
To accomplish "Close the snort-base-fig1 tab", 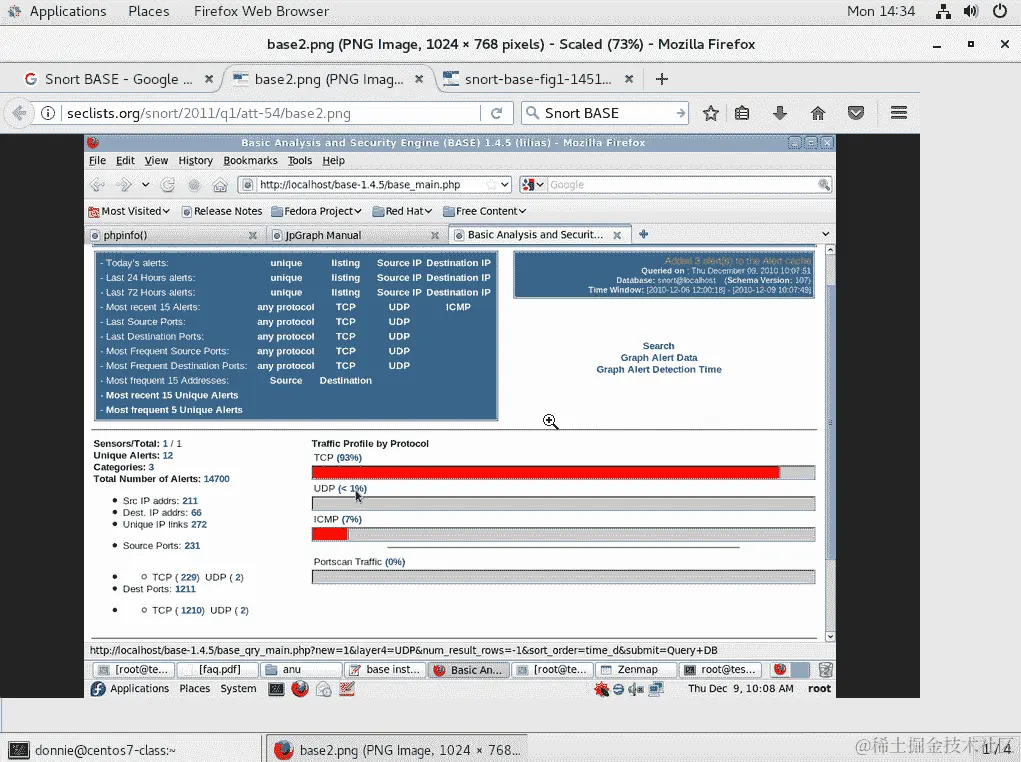I will (x=628, y=79).
